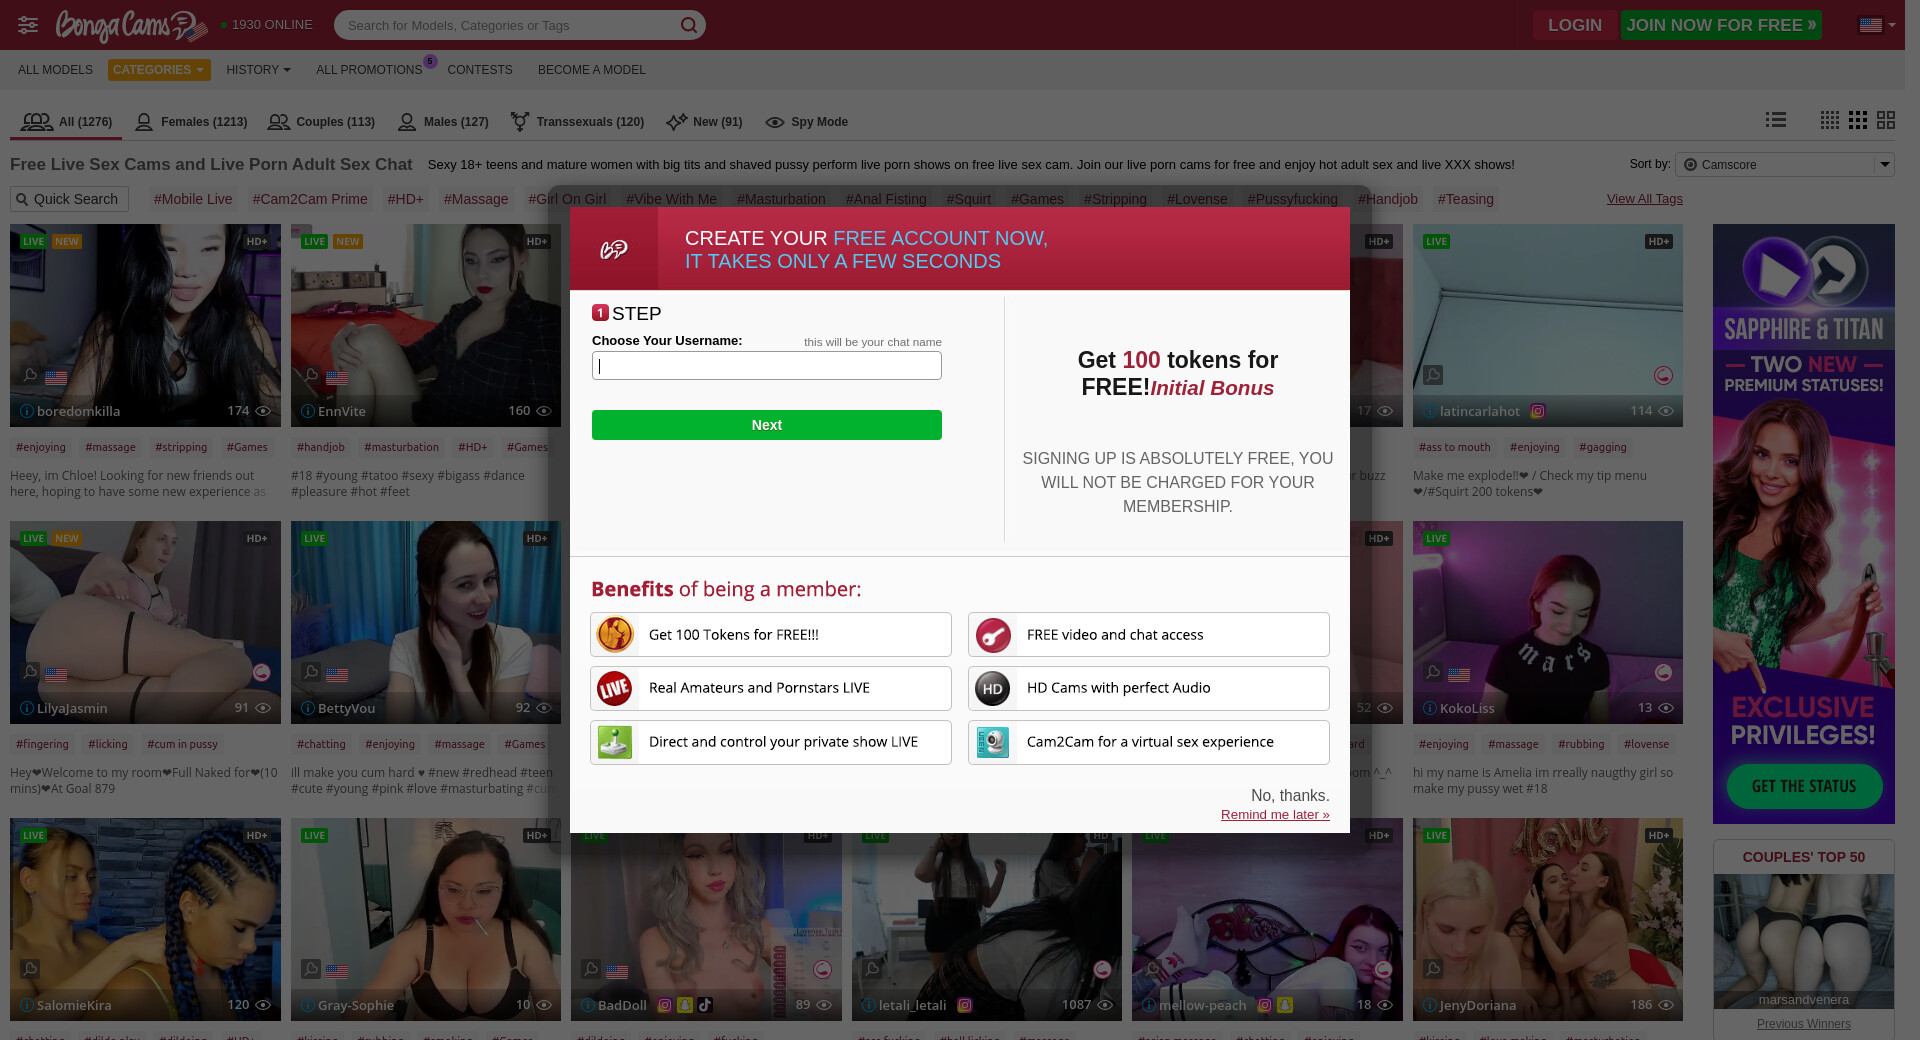Click the View All Tags link
Screen dimensions: 1920x1040
(1644, 199)
